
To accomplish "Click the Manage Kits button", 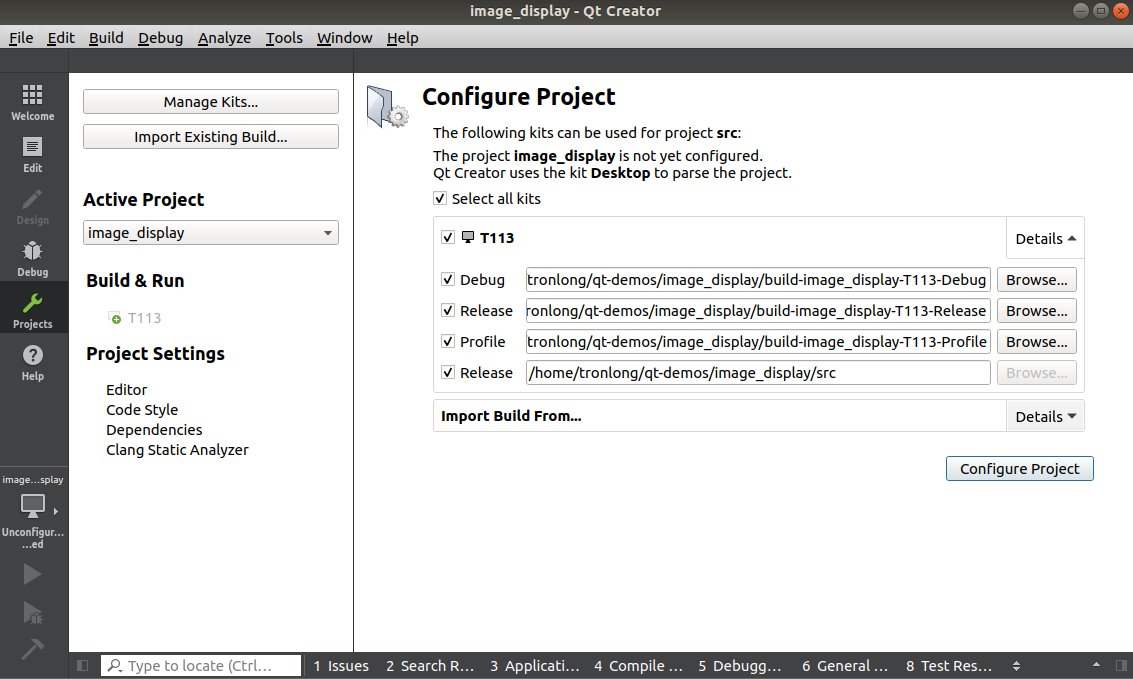I will [210, 102].
